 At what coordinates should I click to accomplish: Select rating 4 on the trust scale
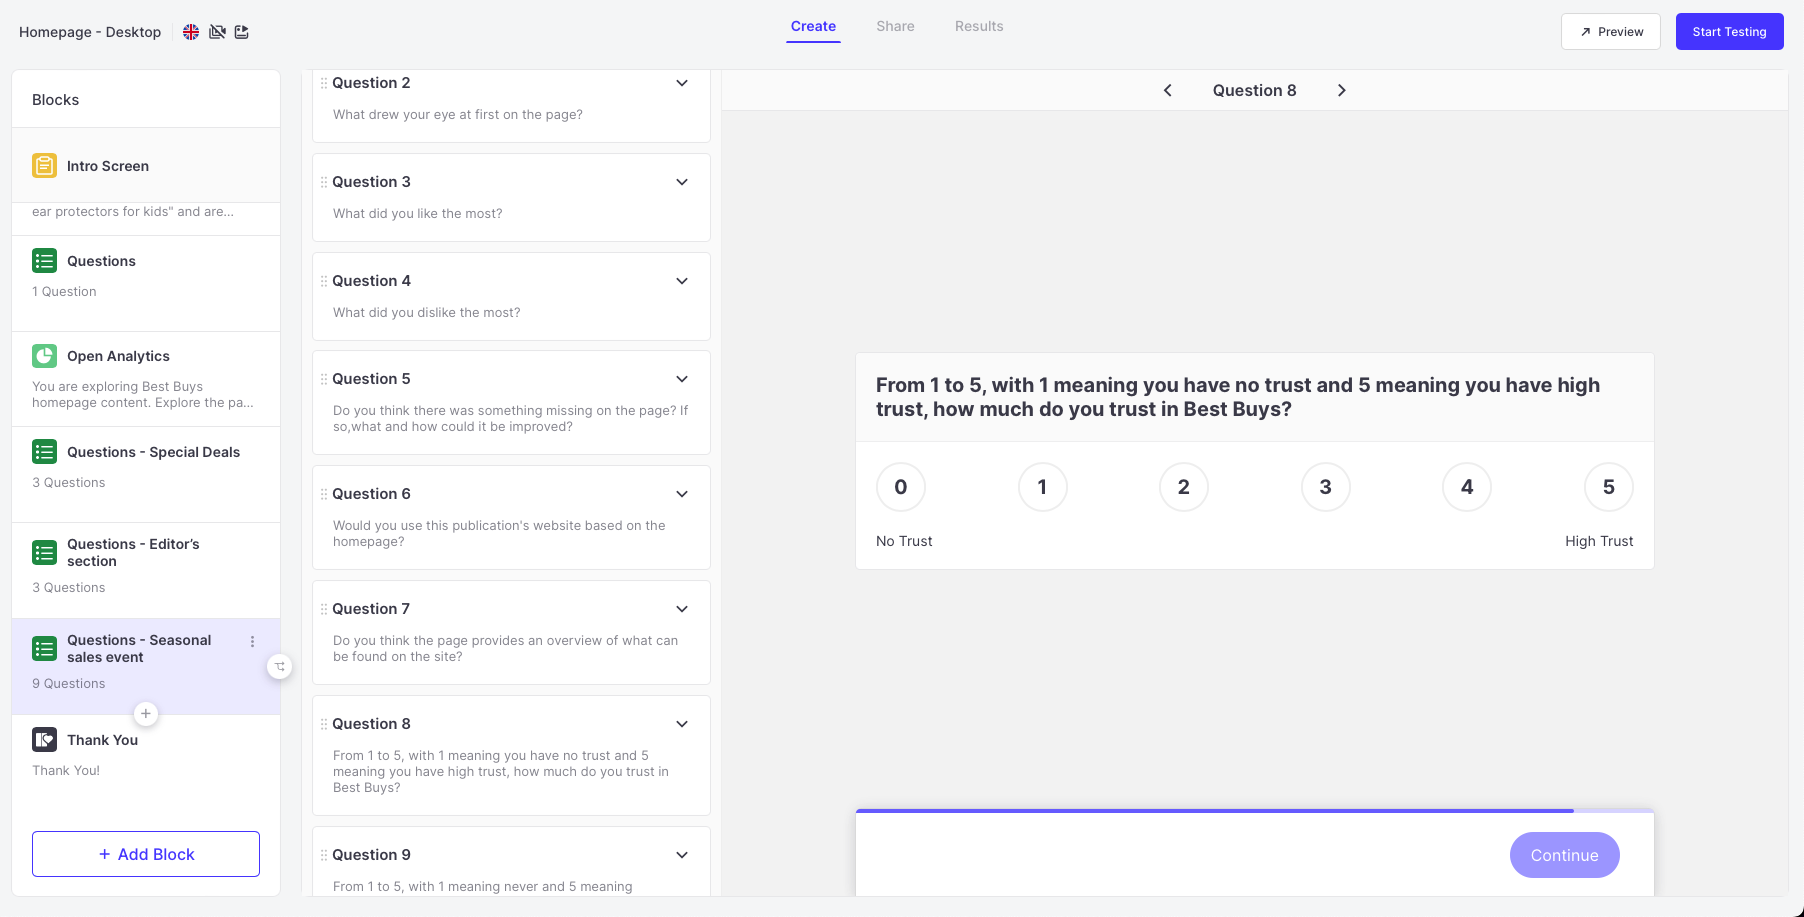click(1467, 487)
